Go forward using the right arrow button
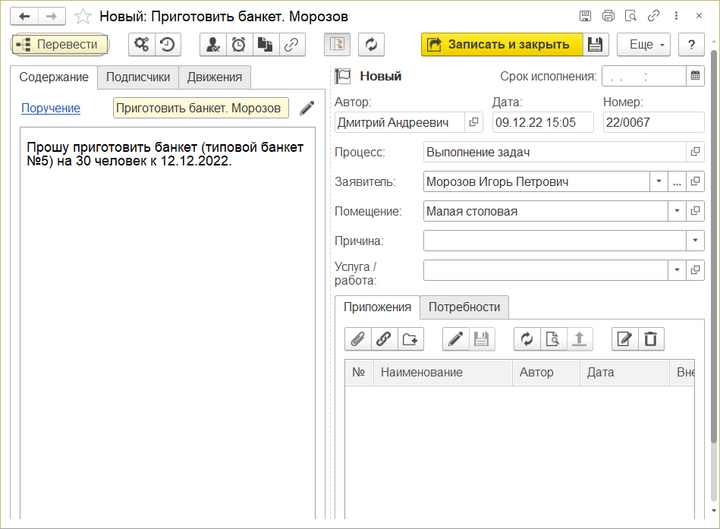Image resolution: width=720 pixels, height=529 pixels. [51, 17]
